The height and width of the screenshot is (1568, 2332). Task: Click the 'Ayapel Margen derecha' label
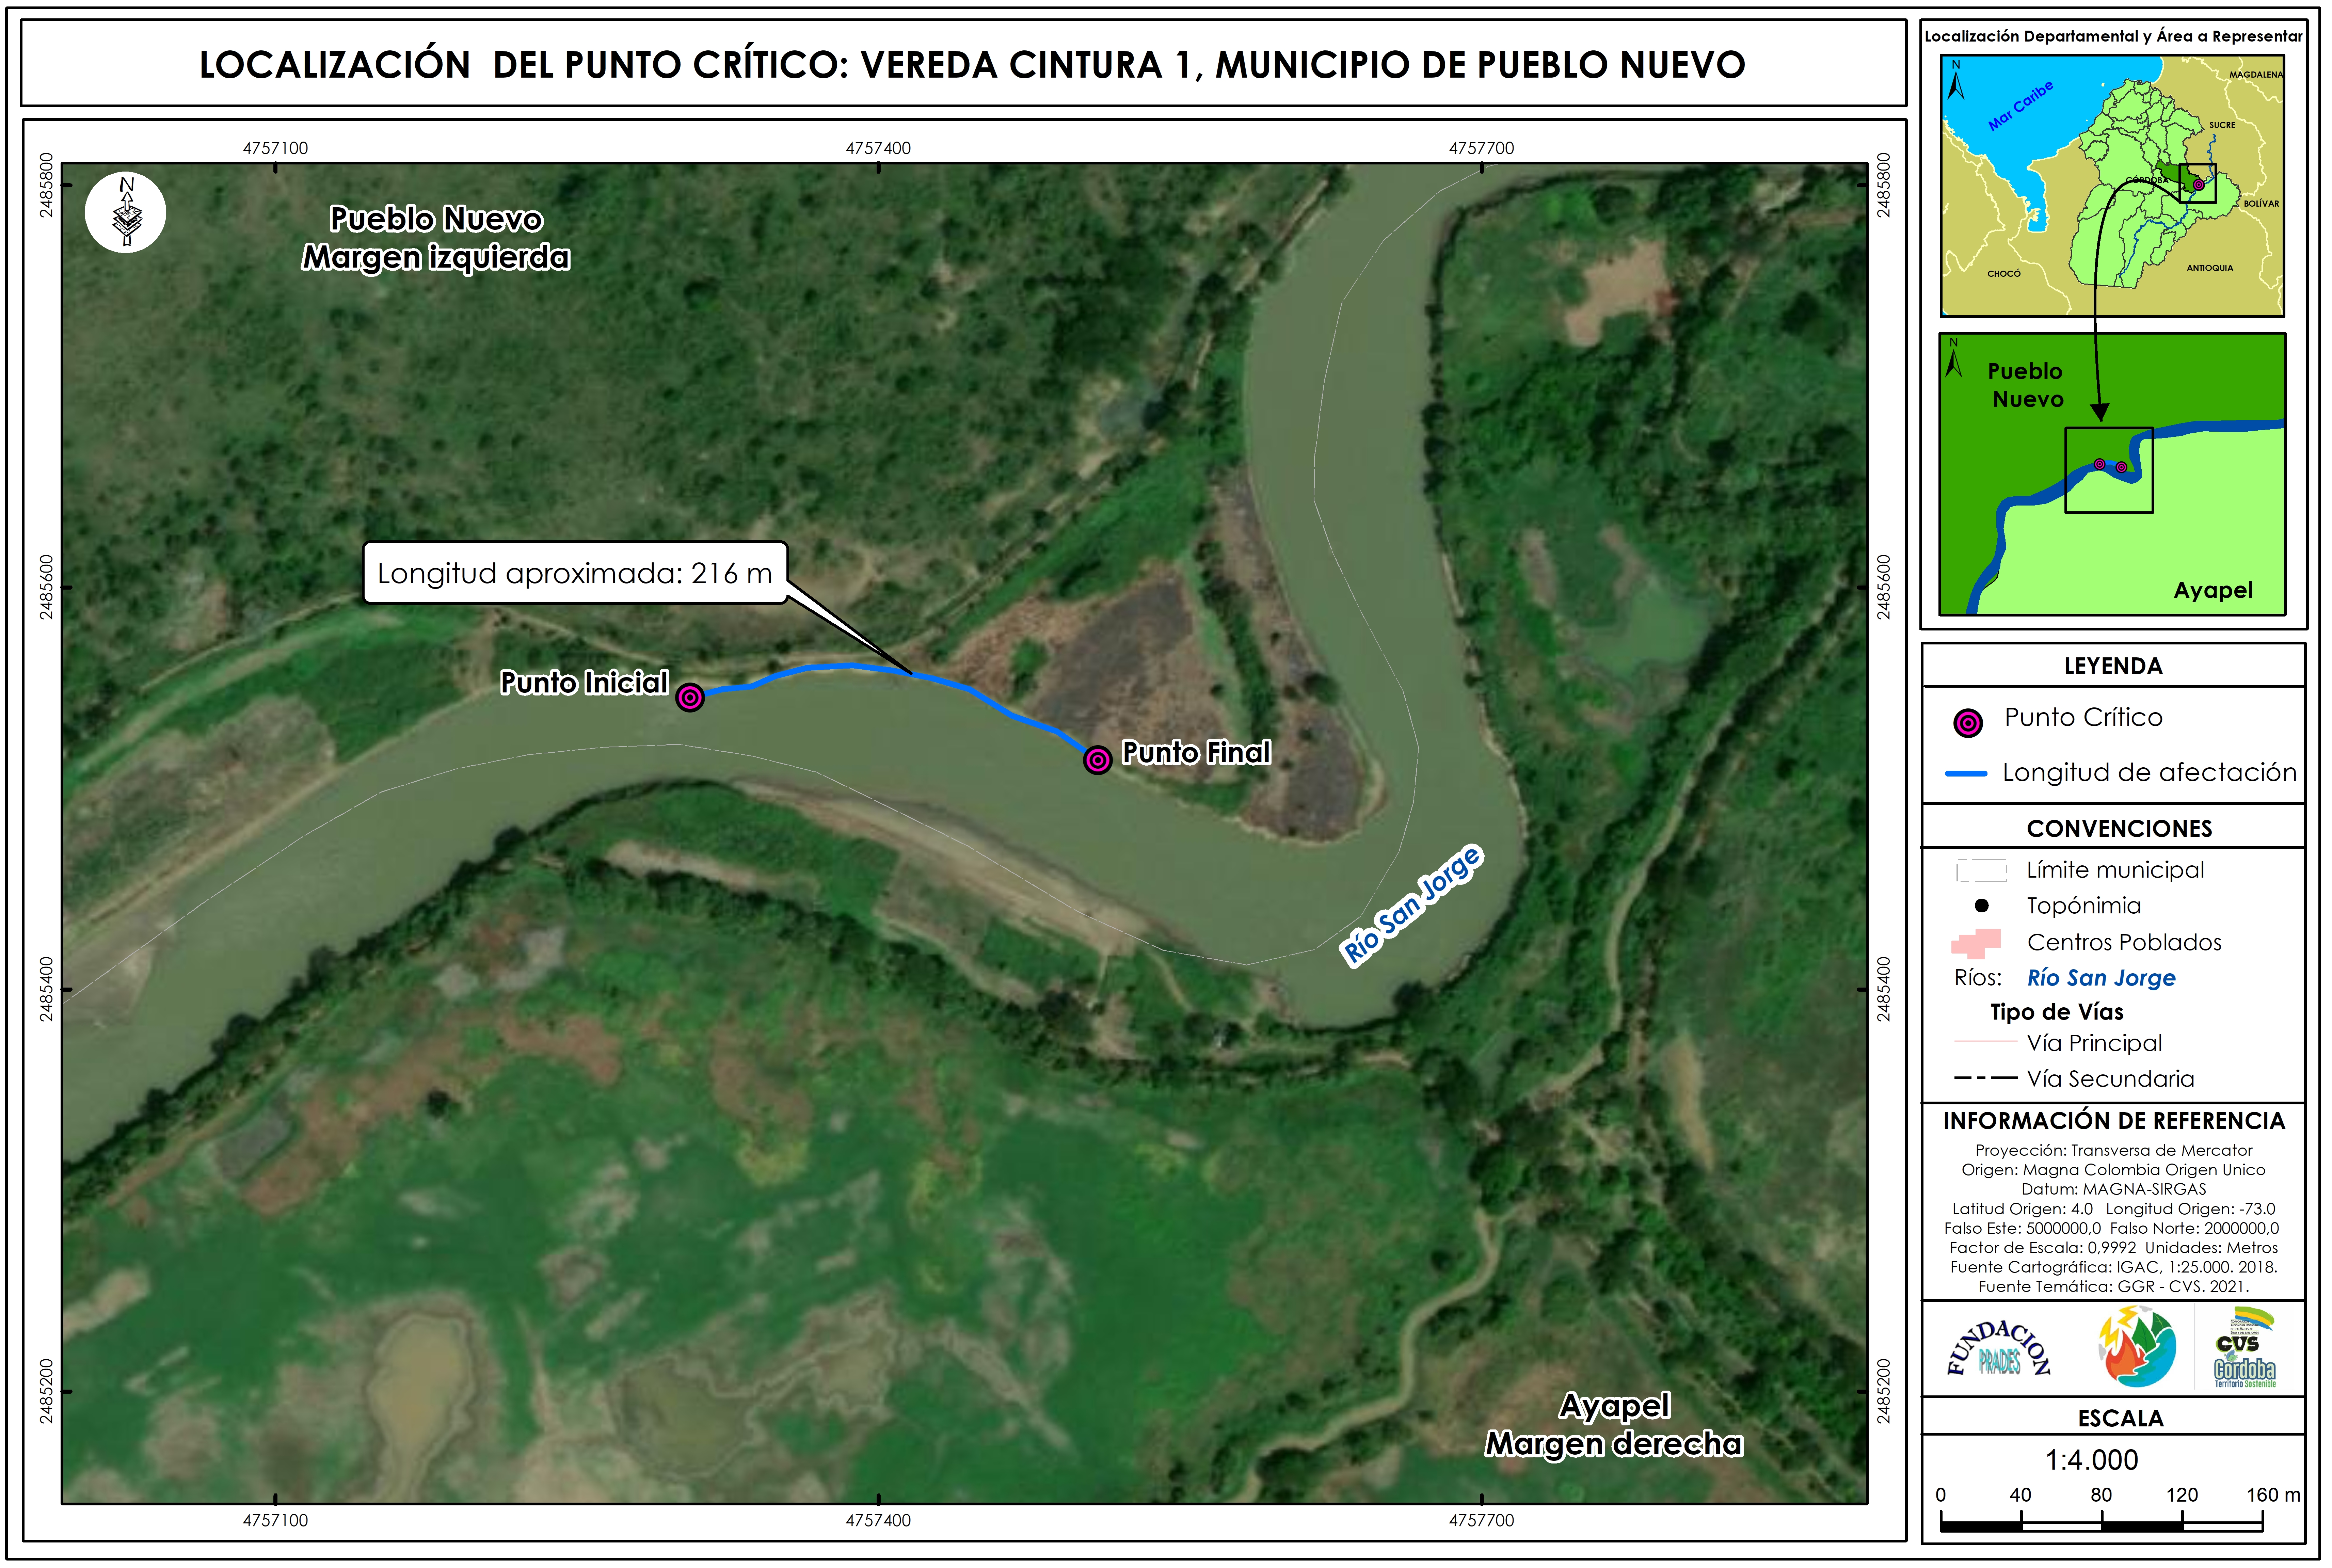tap(1614, 1425)
